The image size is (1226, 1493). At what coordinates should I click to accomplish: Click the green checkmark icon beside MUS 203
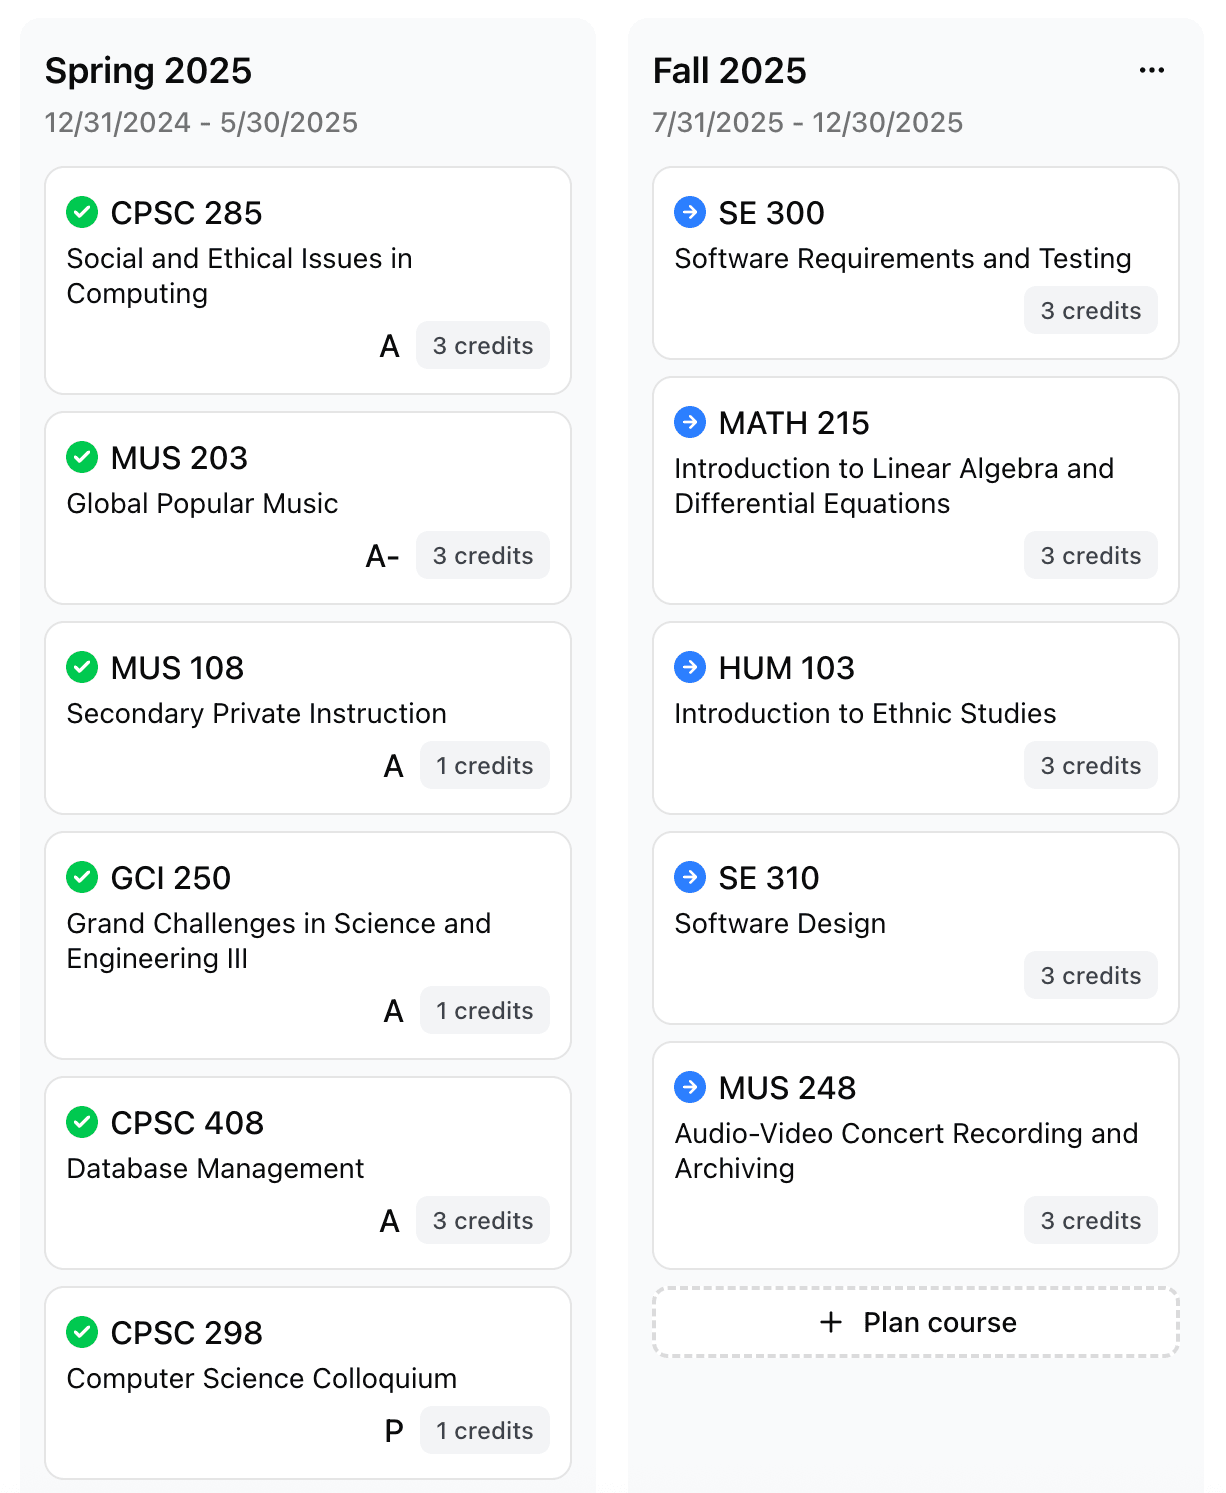[x=82, y=457]
